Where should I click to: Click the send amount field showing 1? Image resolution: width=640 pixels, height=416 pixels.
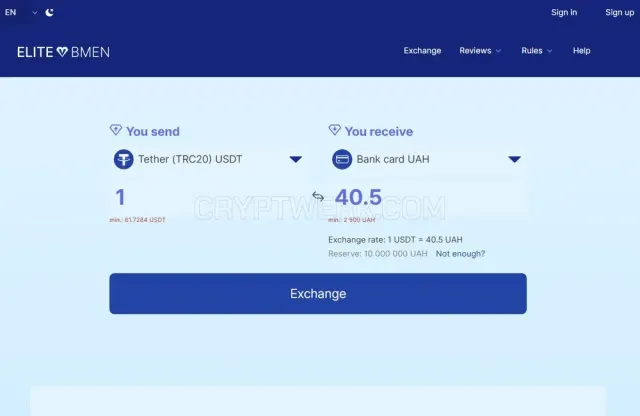click(x=208, y=197)
